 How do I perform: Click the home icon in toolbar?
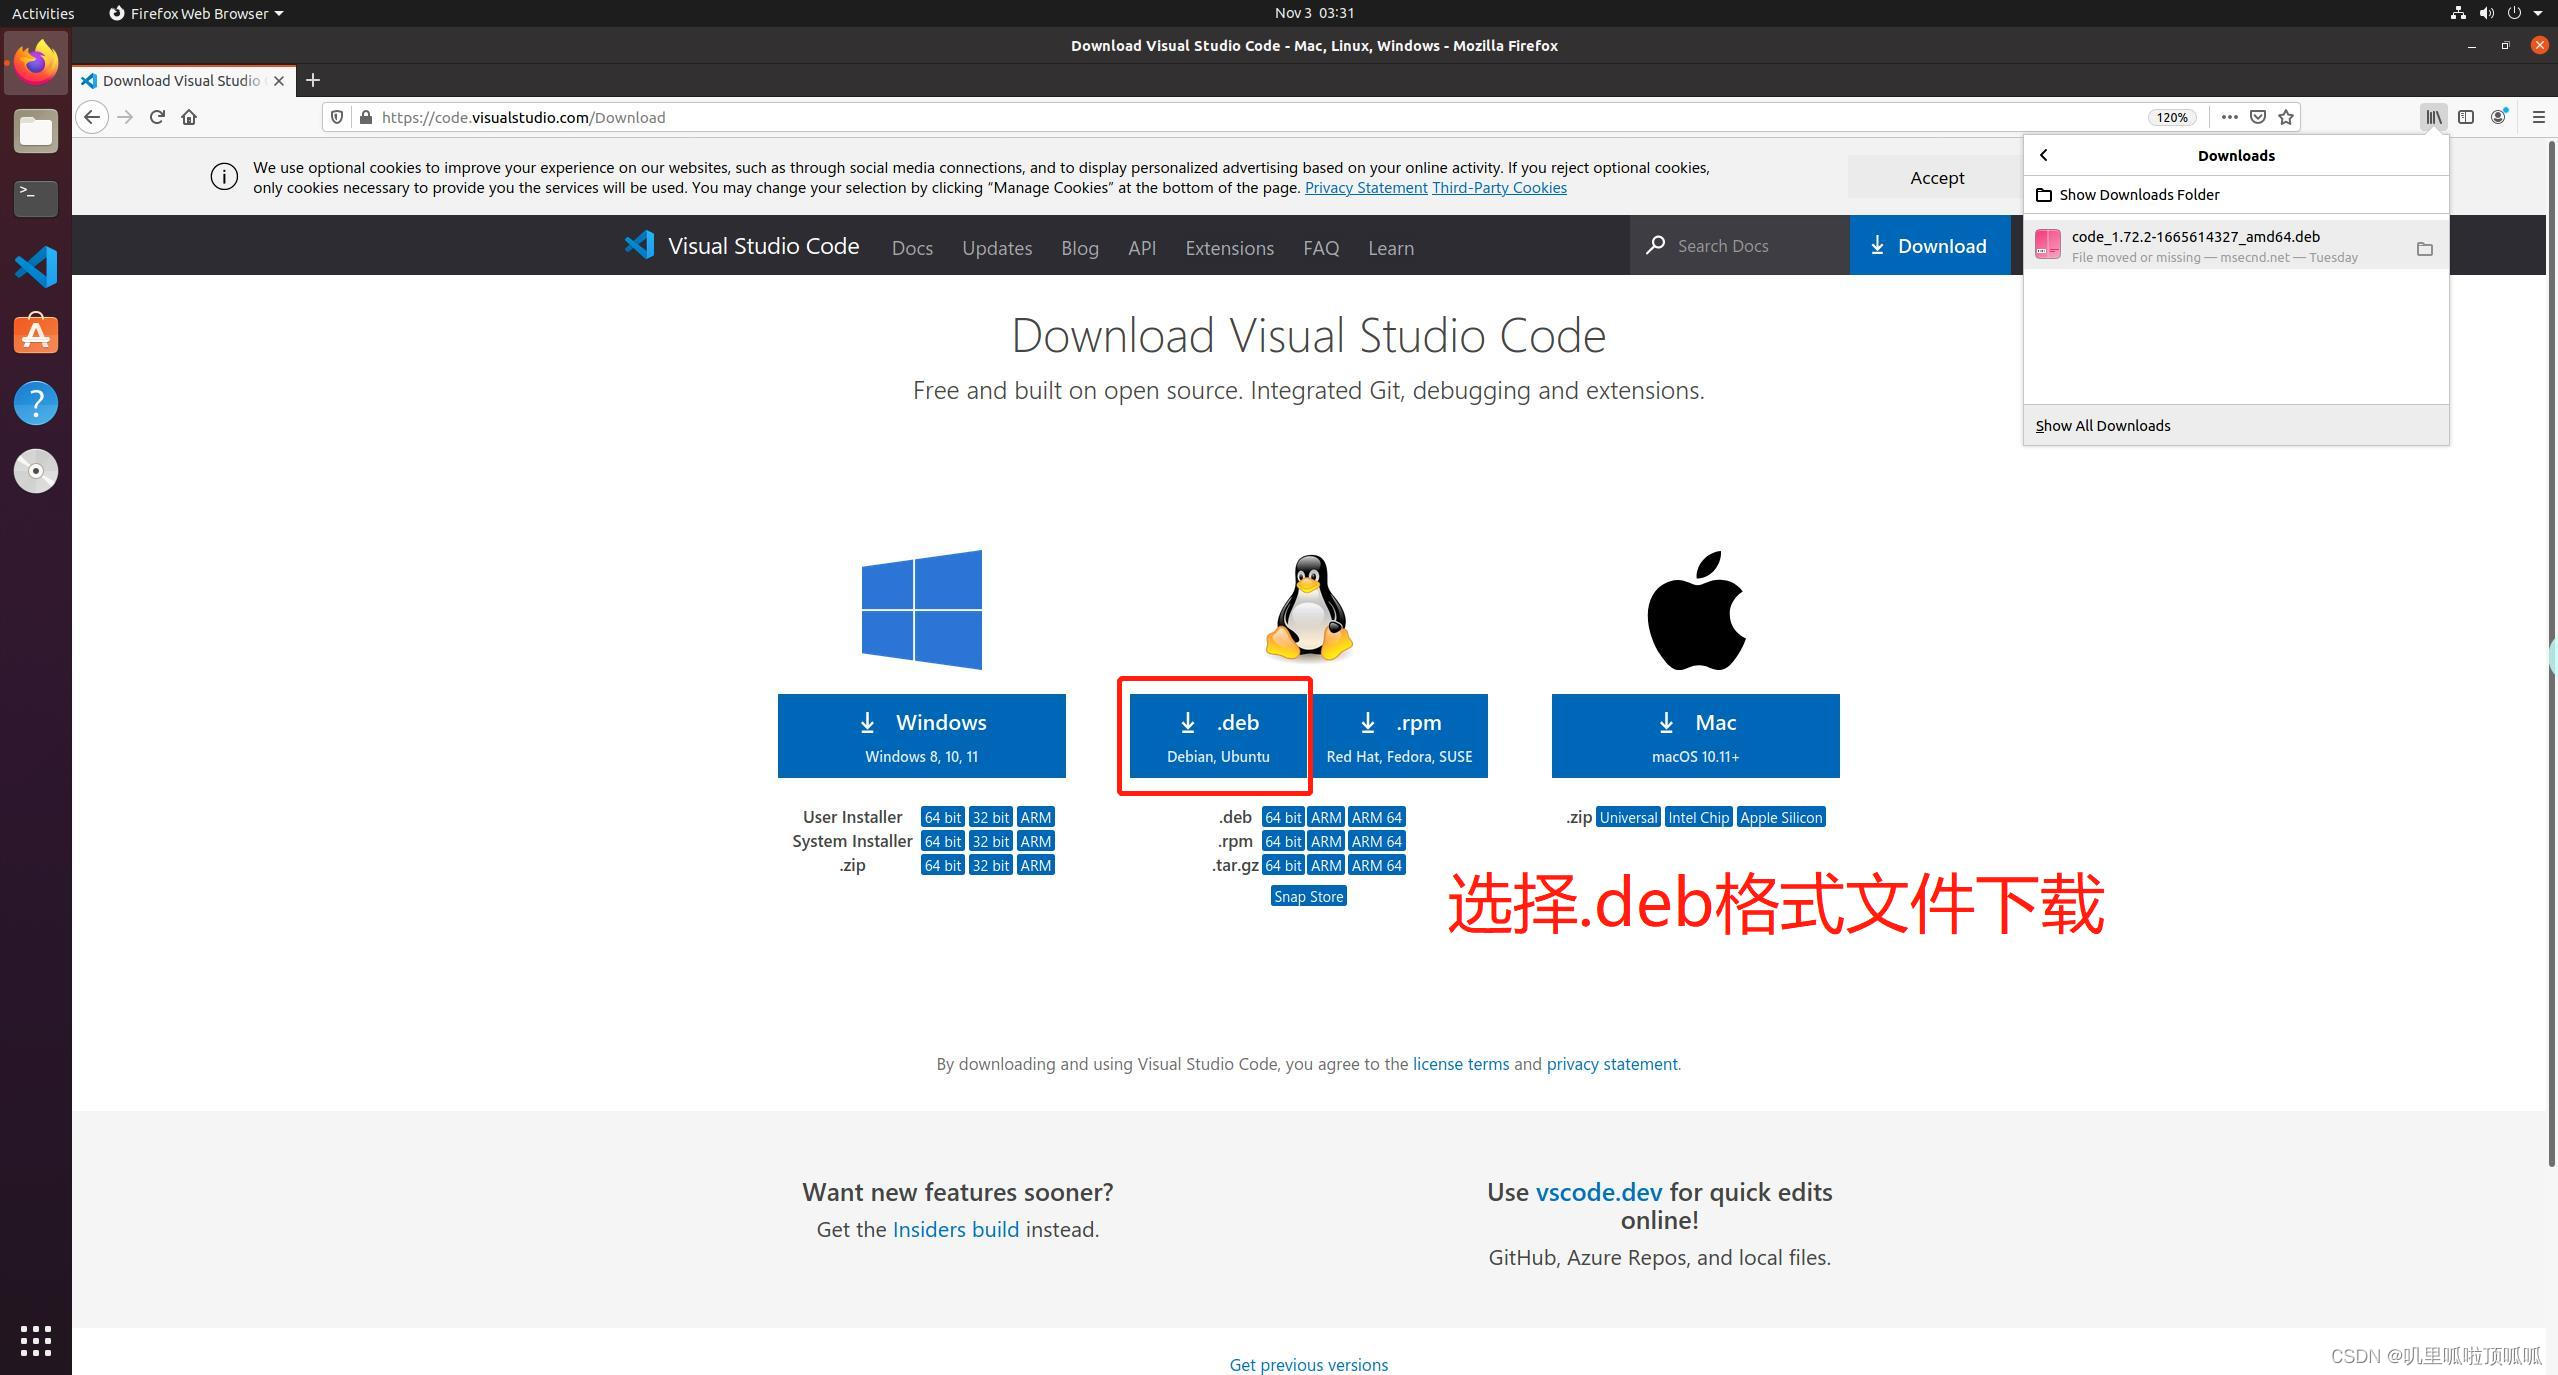(189, 117)
